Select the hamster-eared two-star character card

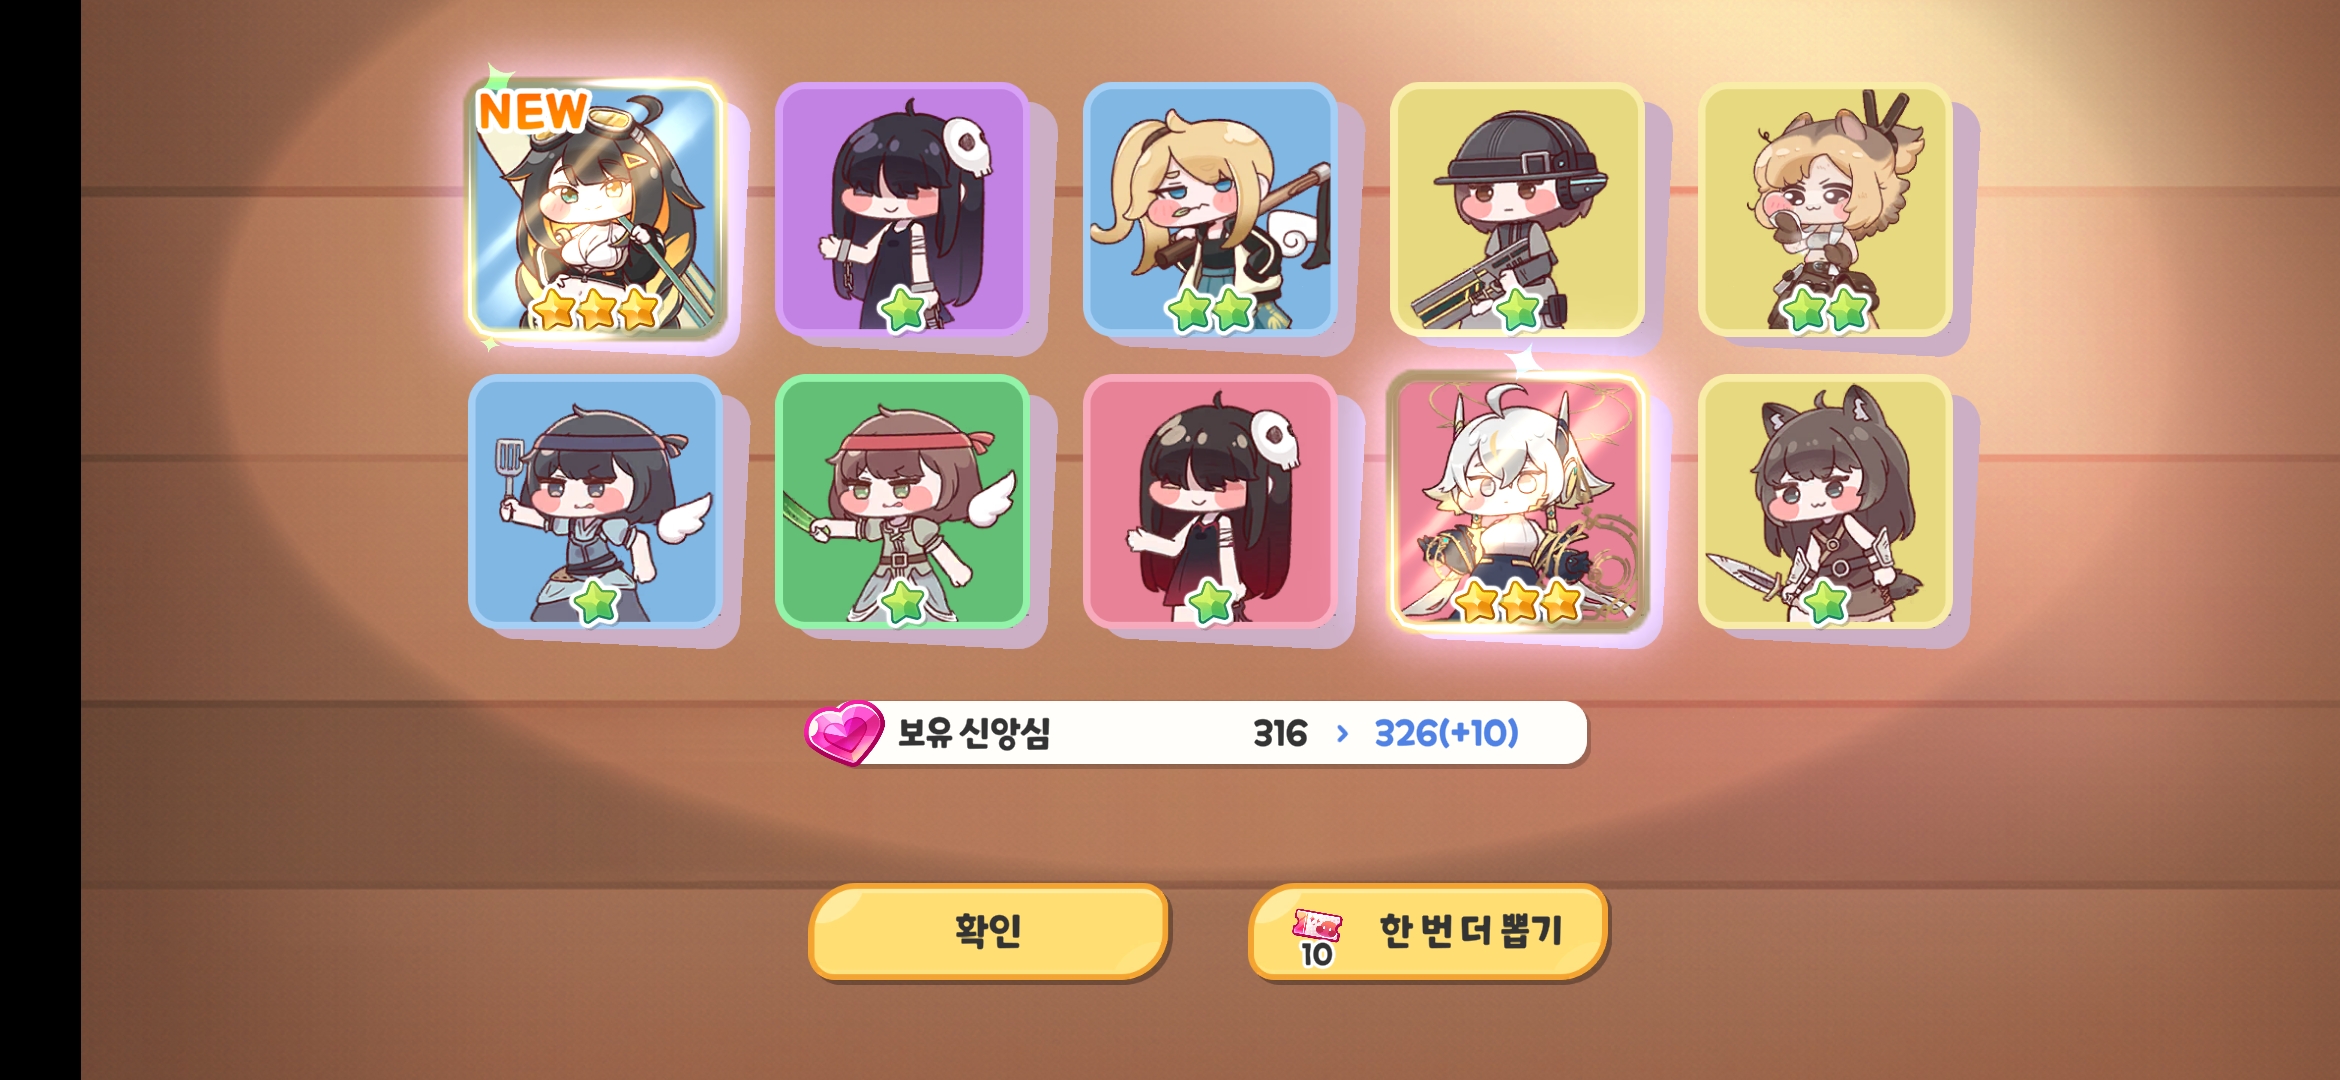pos(1825,208)
